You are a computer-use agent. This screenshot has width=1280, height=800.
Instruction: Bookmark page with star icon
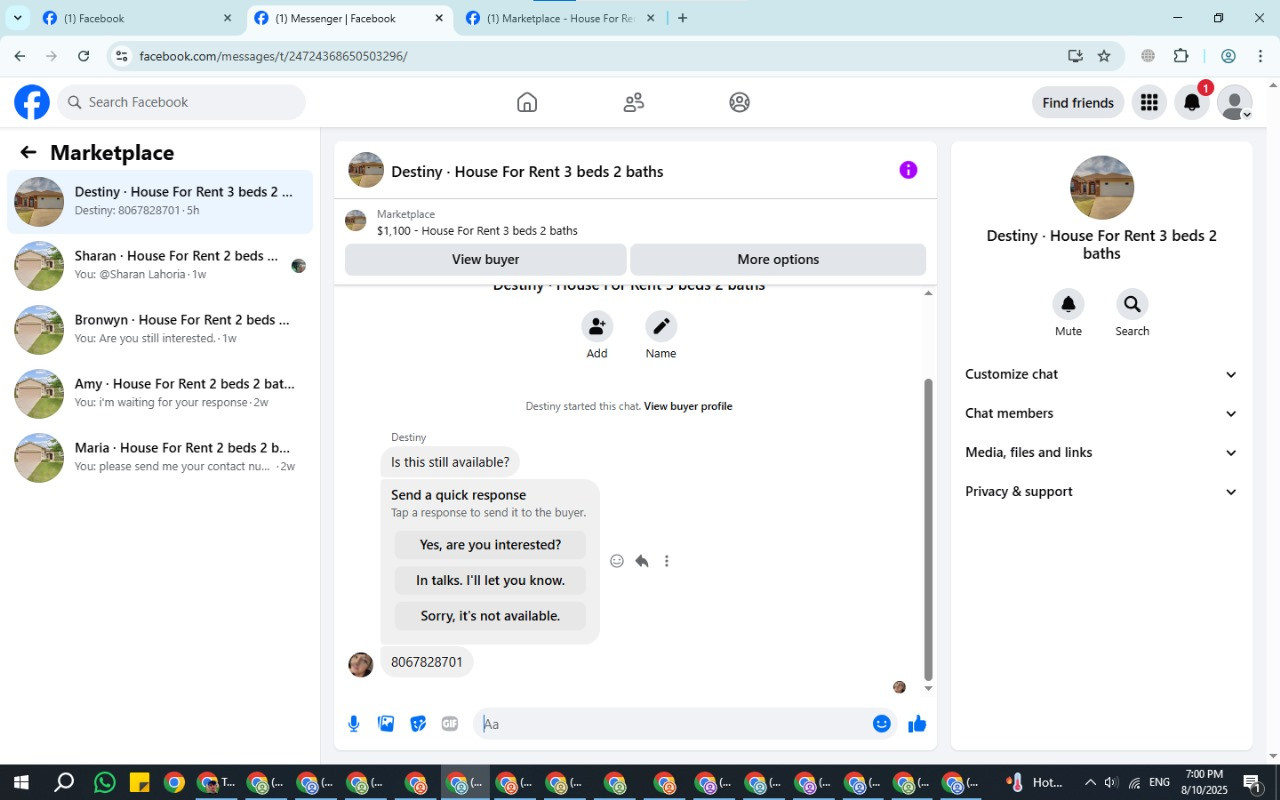coord(1104,56)
